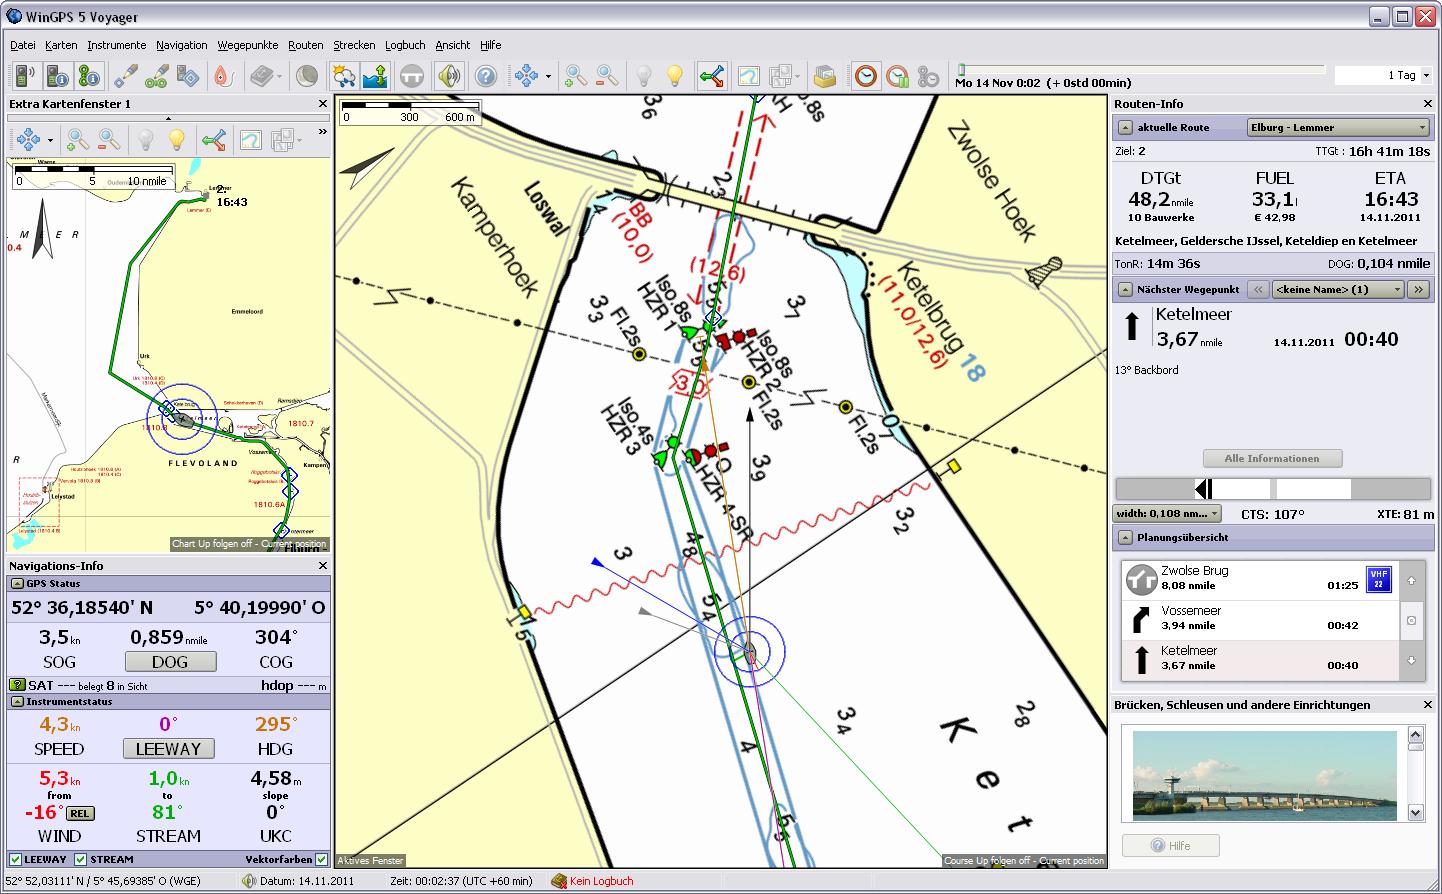1442x894 pixels.
Task: Zoom out using main toolbar magnifier minus
Action: point(606,76)
